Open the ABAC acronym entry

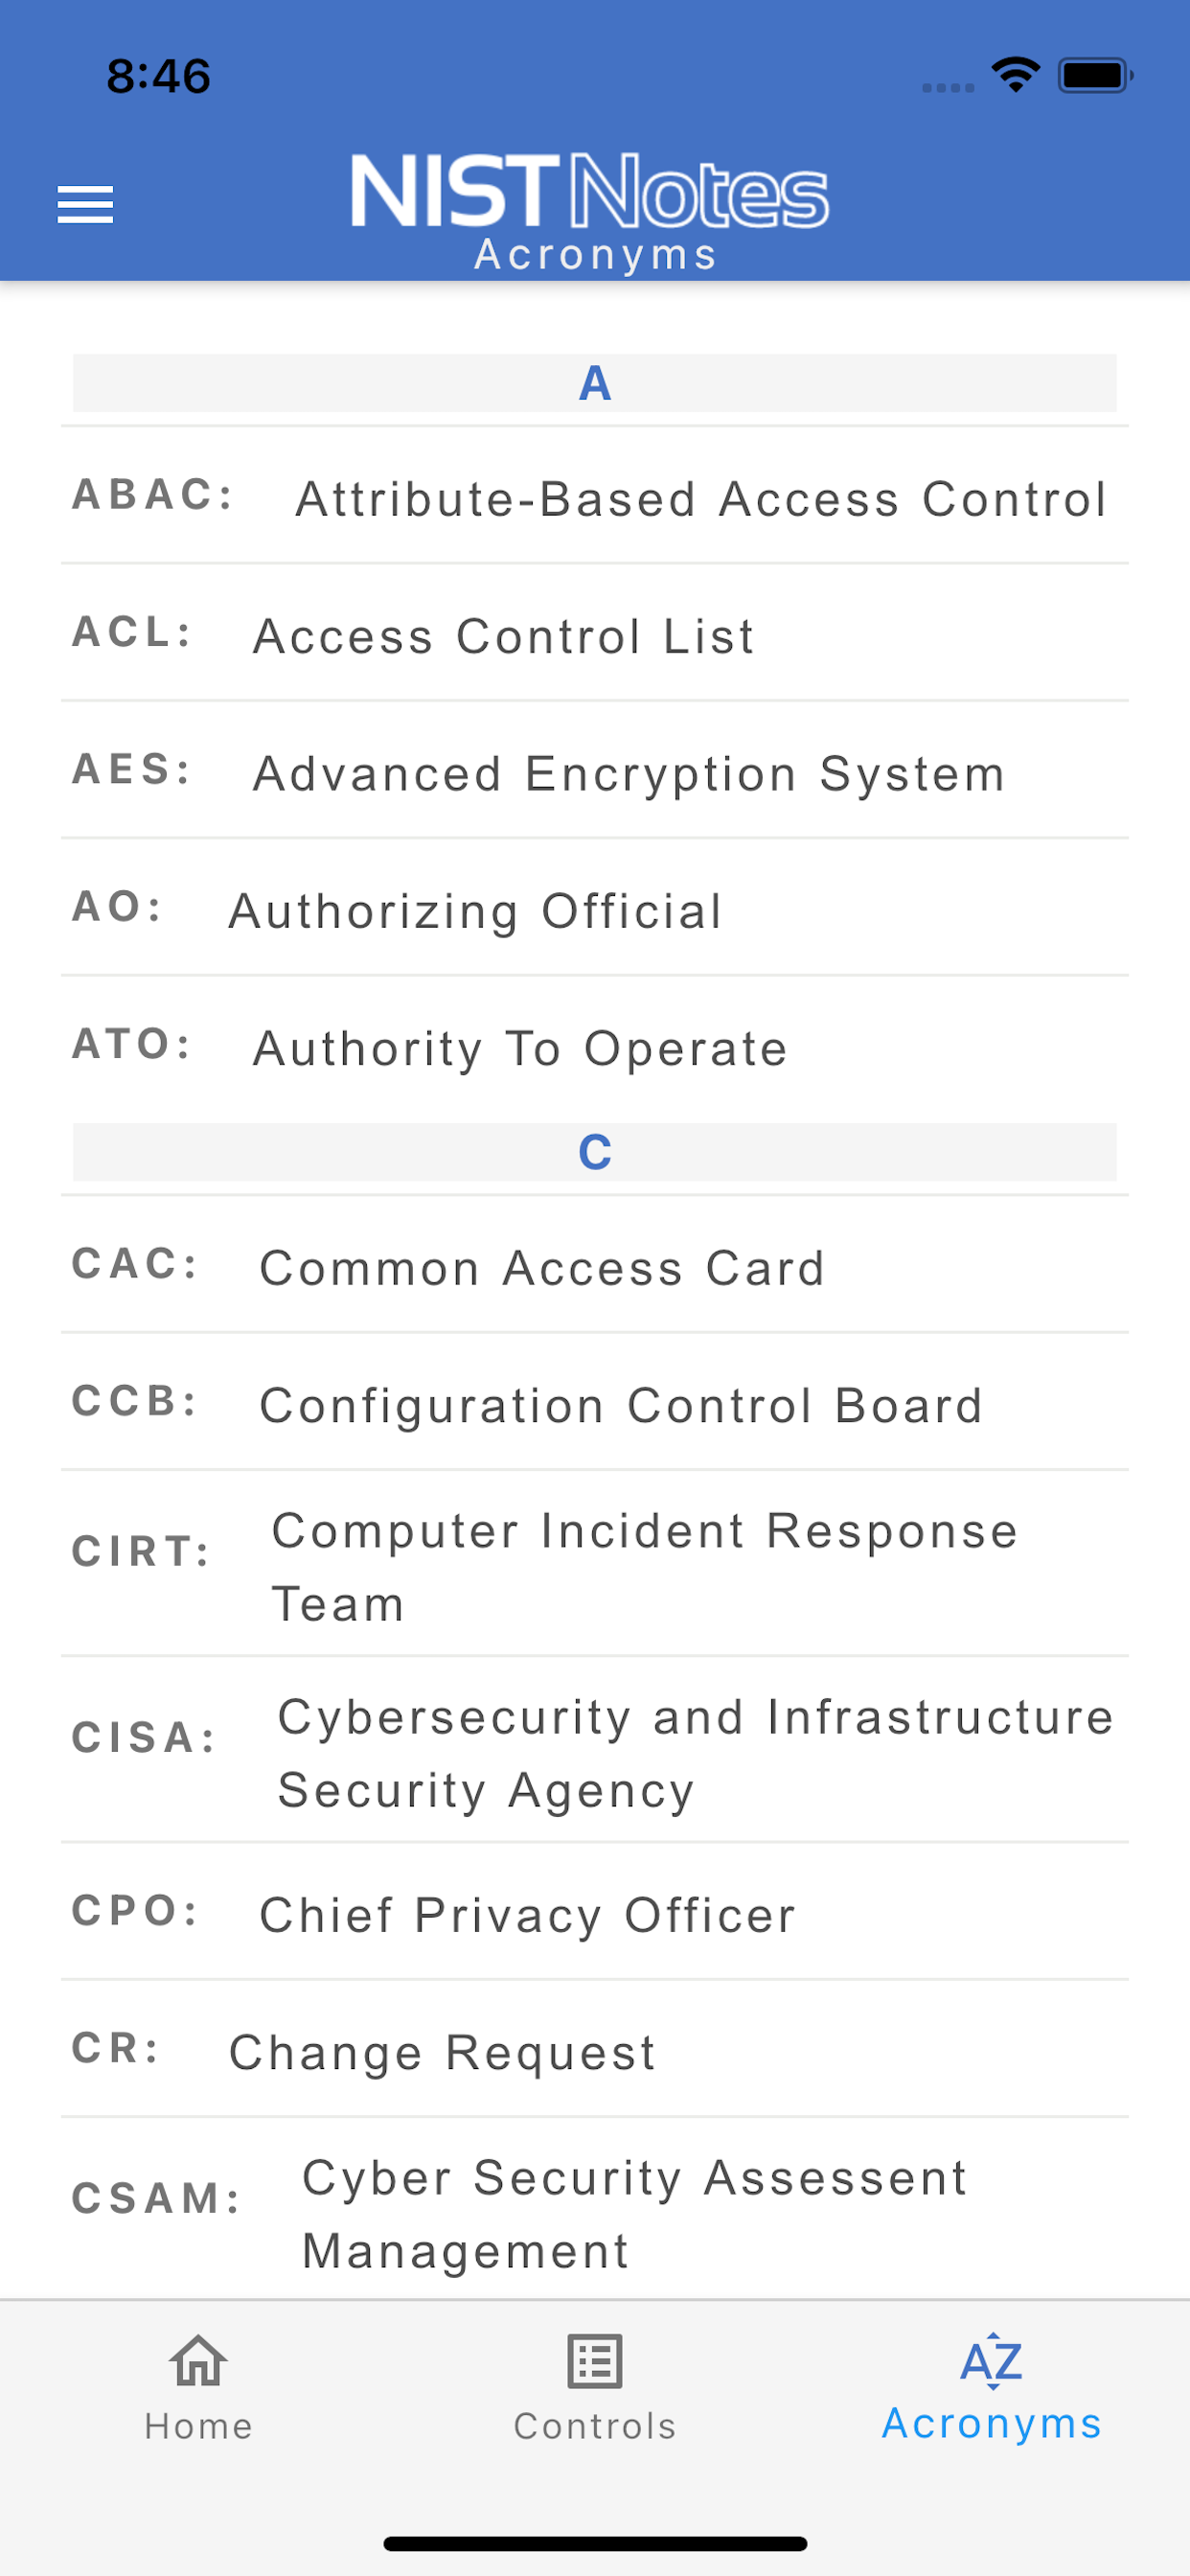pos(595,496)
